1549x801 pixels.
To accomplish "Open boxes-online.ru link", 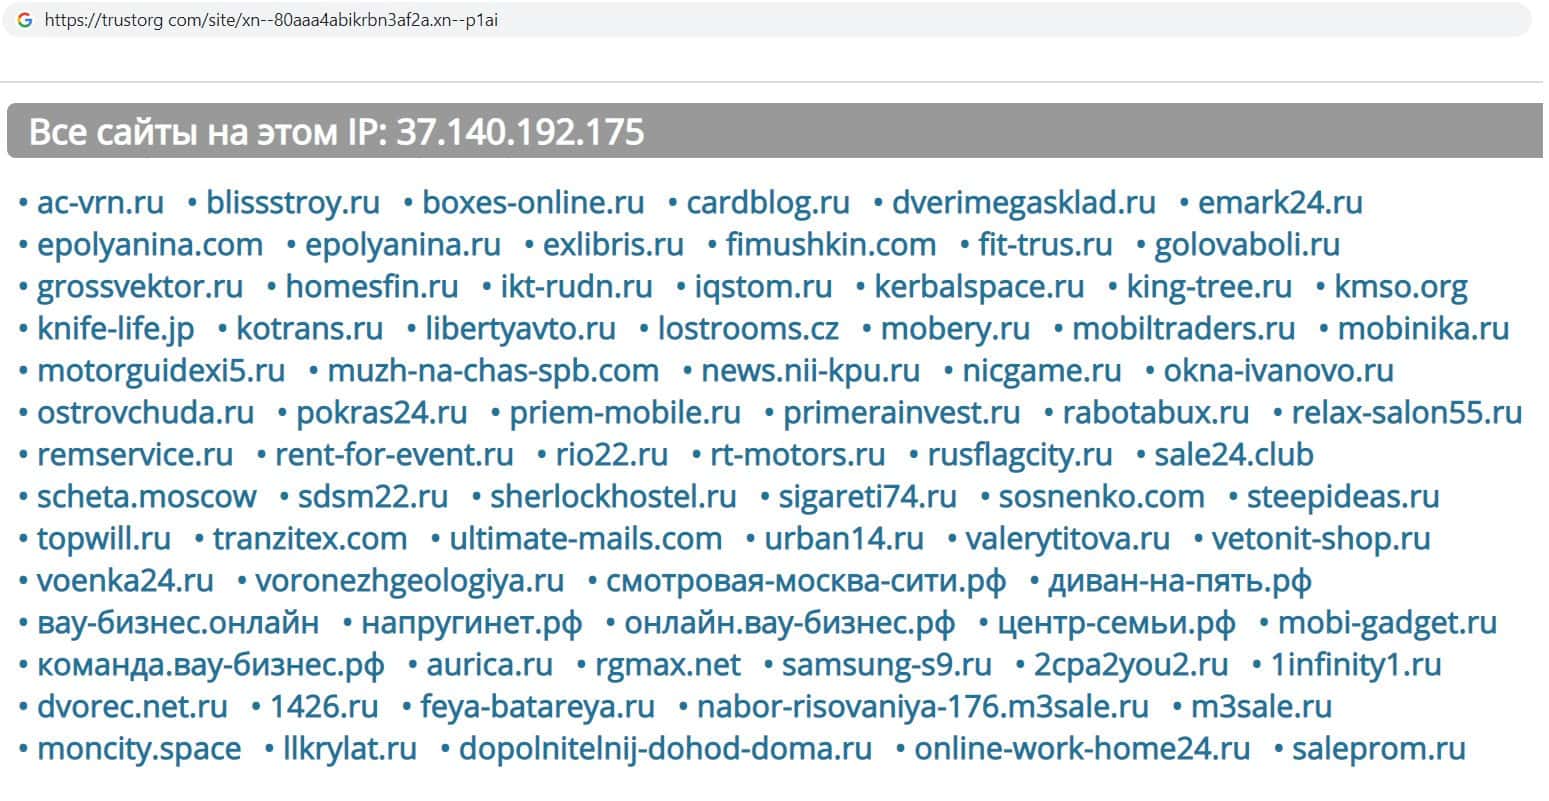I will [x=533, y=203].
